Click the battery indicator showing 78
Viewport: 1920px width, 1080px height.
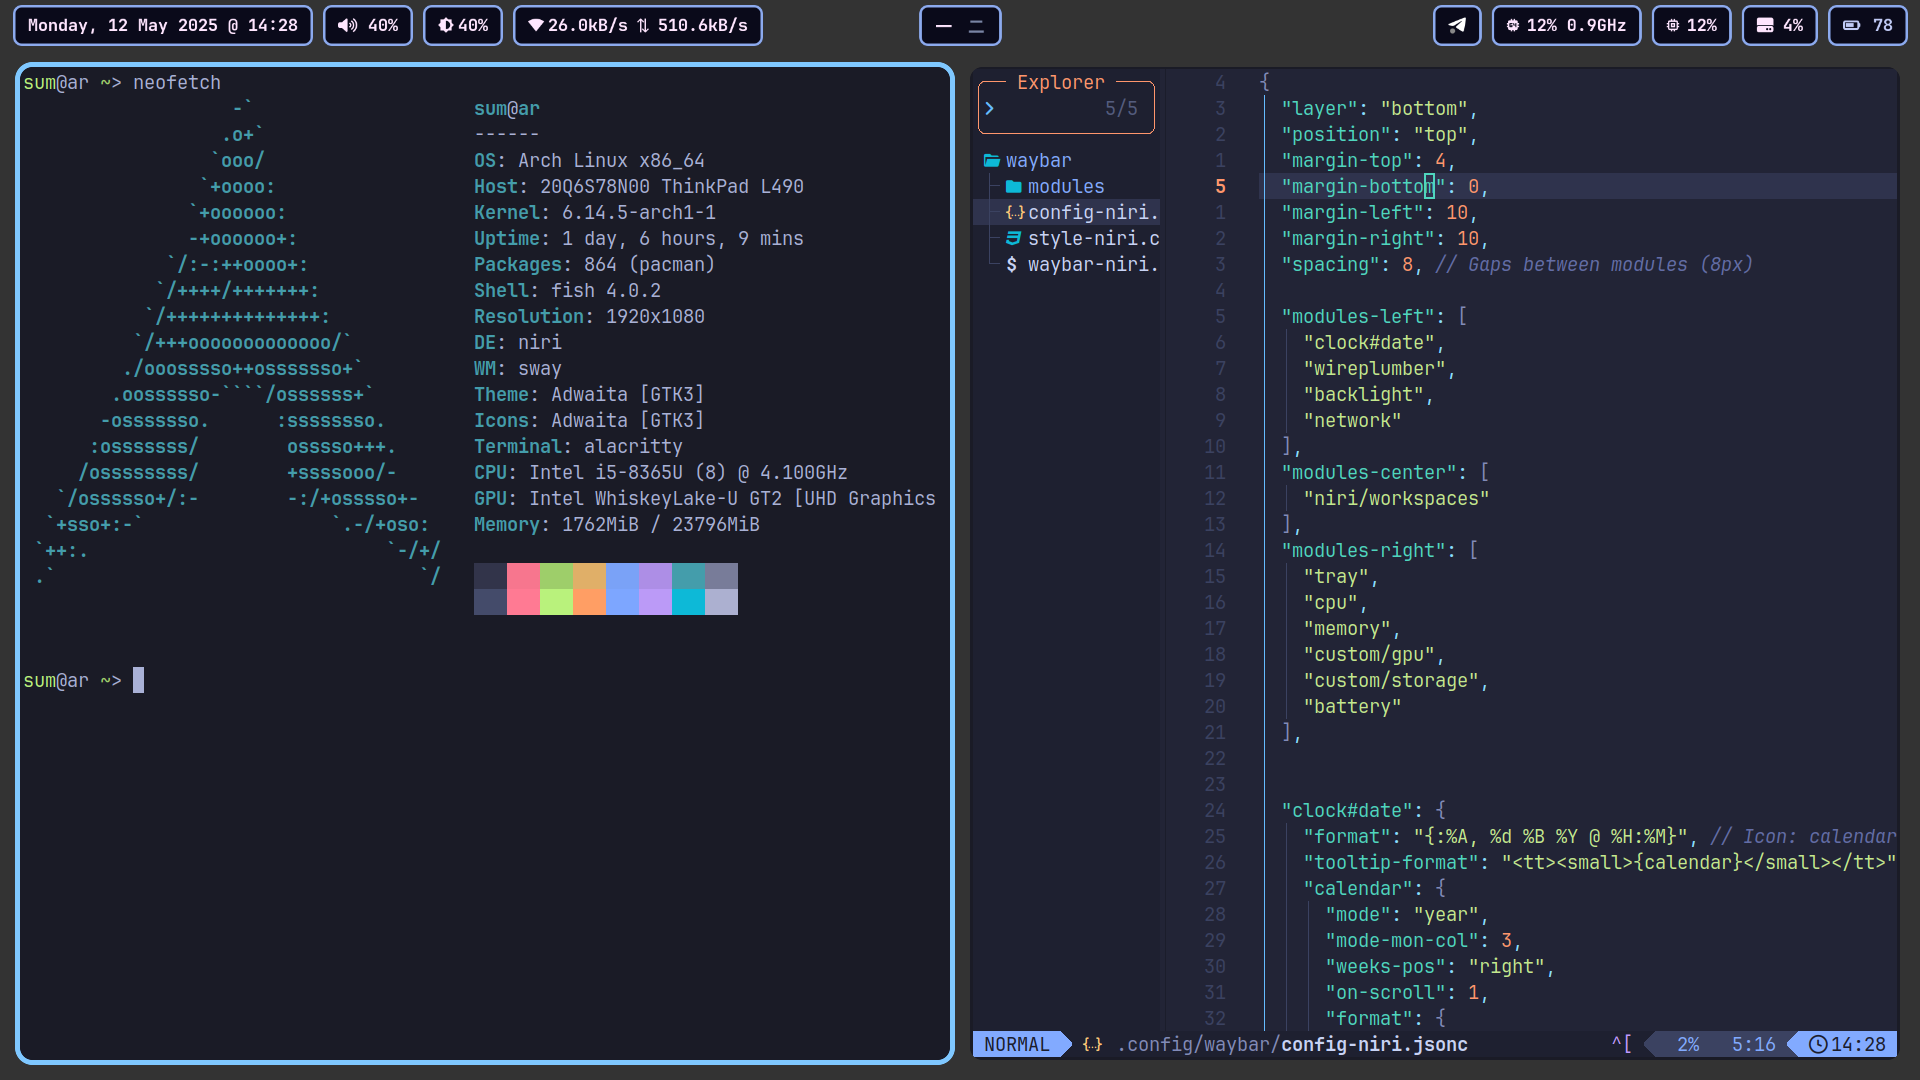tap(1867, 25)
